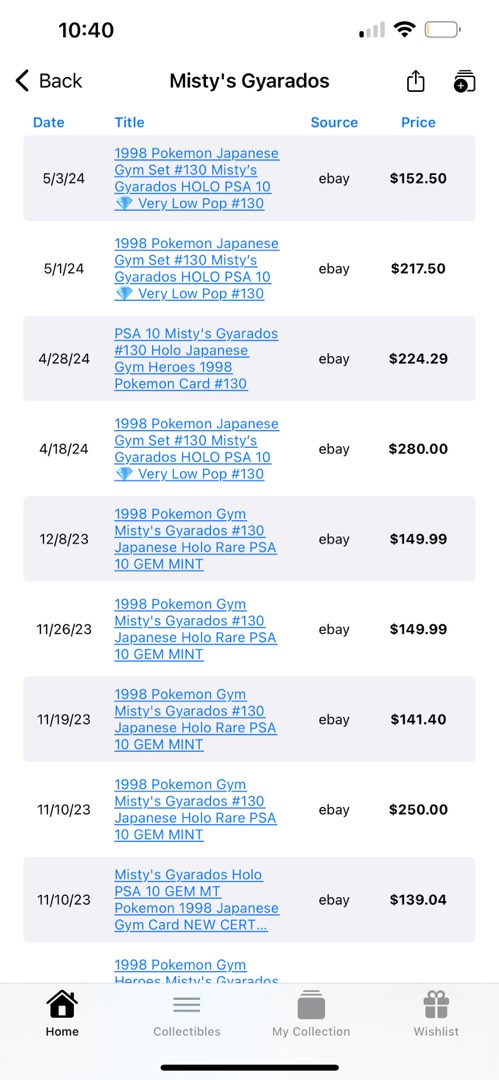Open the 11/26/23 listing title link

195,630
